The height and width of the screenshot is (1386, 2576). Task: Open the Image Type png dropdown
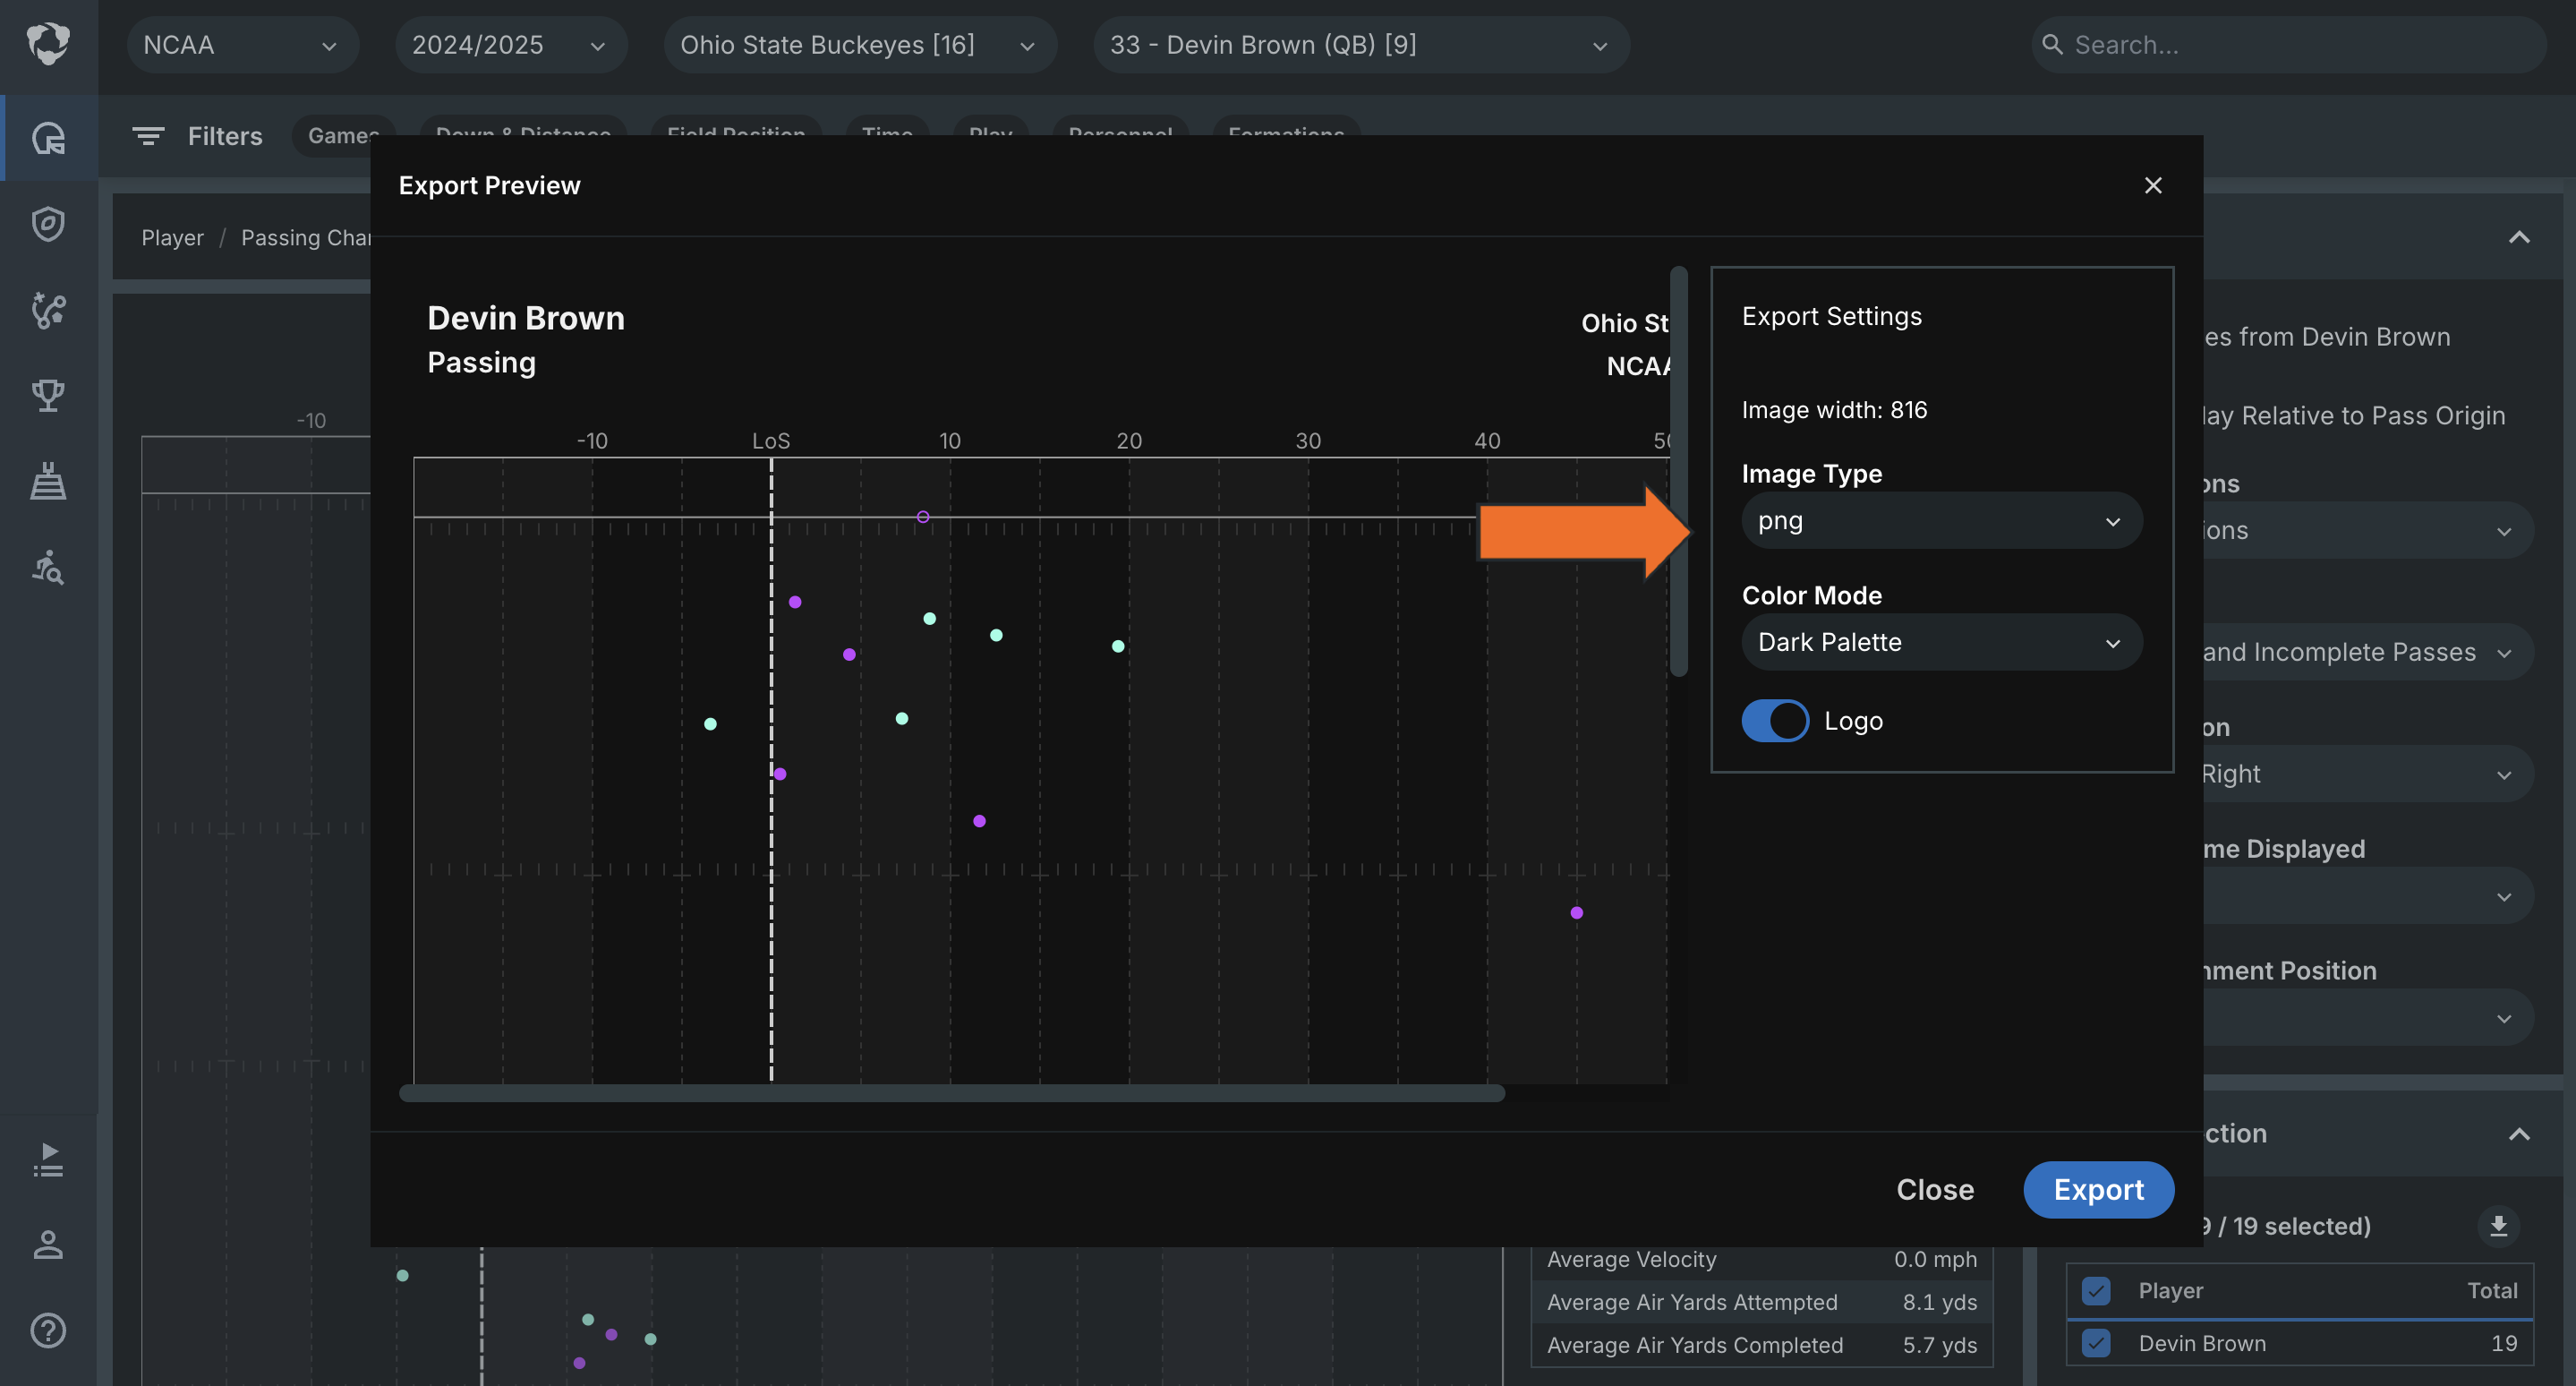(1941, 521)
